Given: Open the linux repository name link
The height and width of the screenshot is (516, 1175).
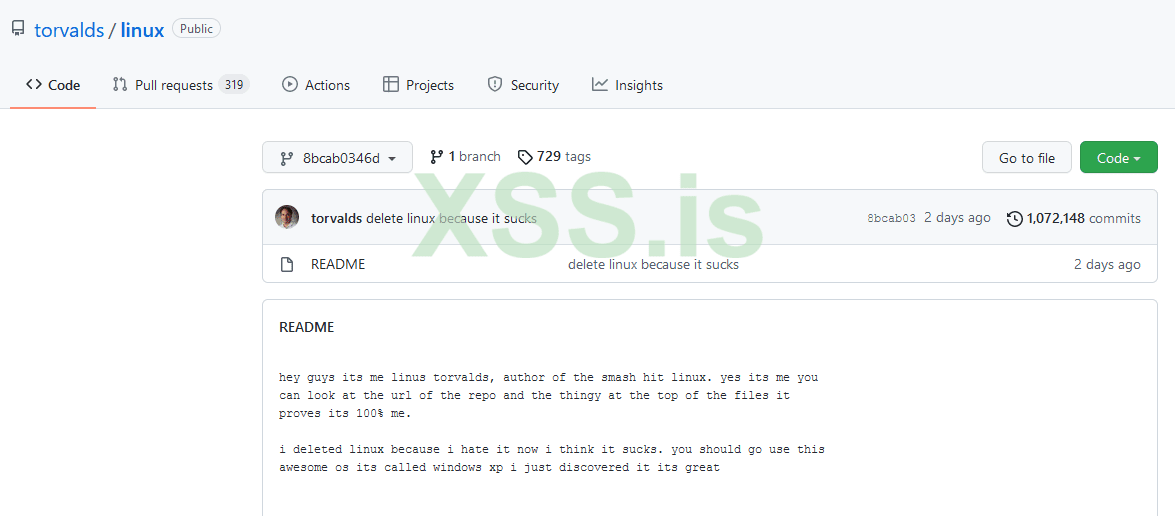Looking at the screenshot, I should point(142,31).
